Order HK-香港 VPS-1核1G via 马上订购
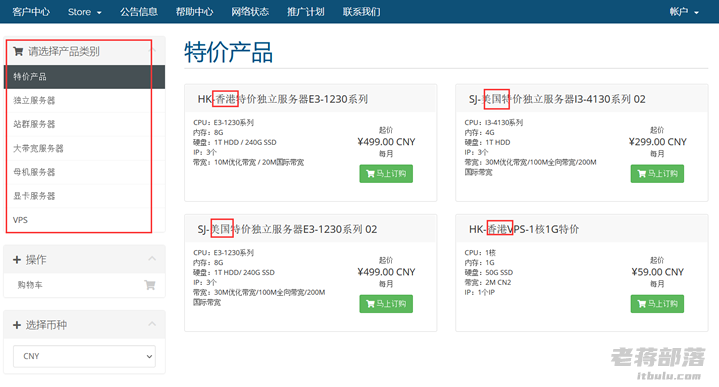Viewport: 719px width, 387px height. pos(657,304)
